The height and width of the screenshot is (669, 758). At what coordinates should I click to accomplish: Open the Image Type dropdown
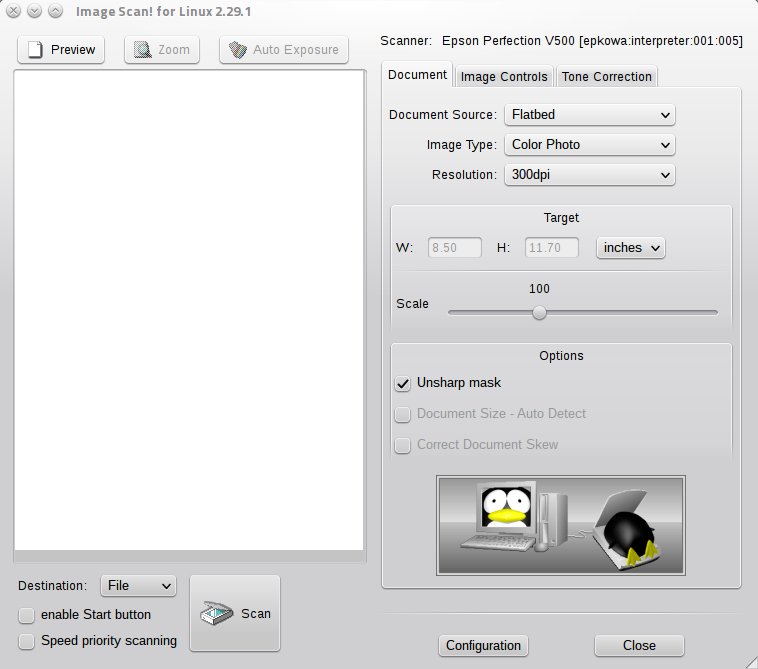[589, 145]
